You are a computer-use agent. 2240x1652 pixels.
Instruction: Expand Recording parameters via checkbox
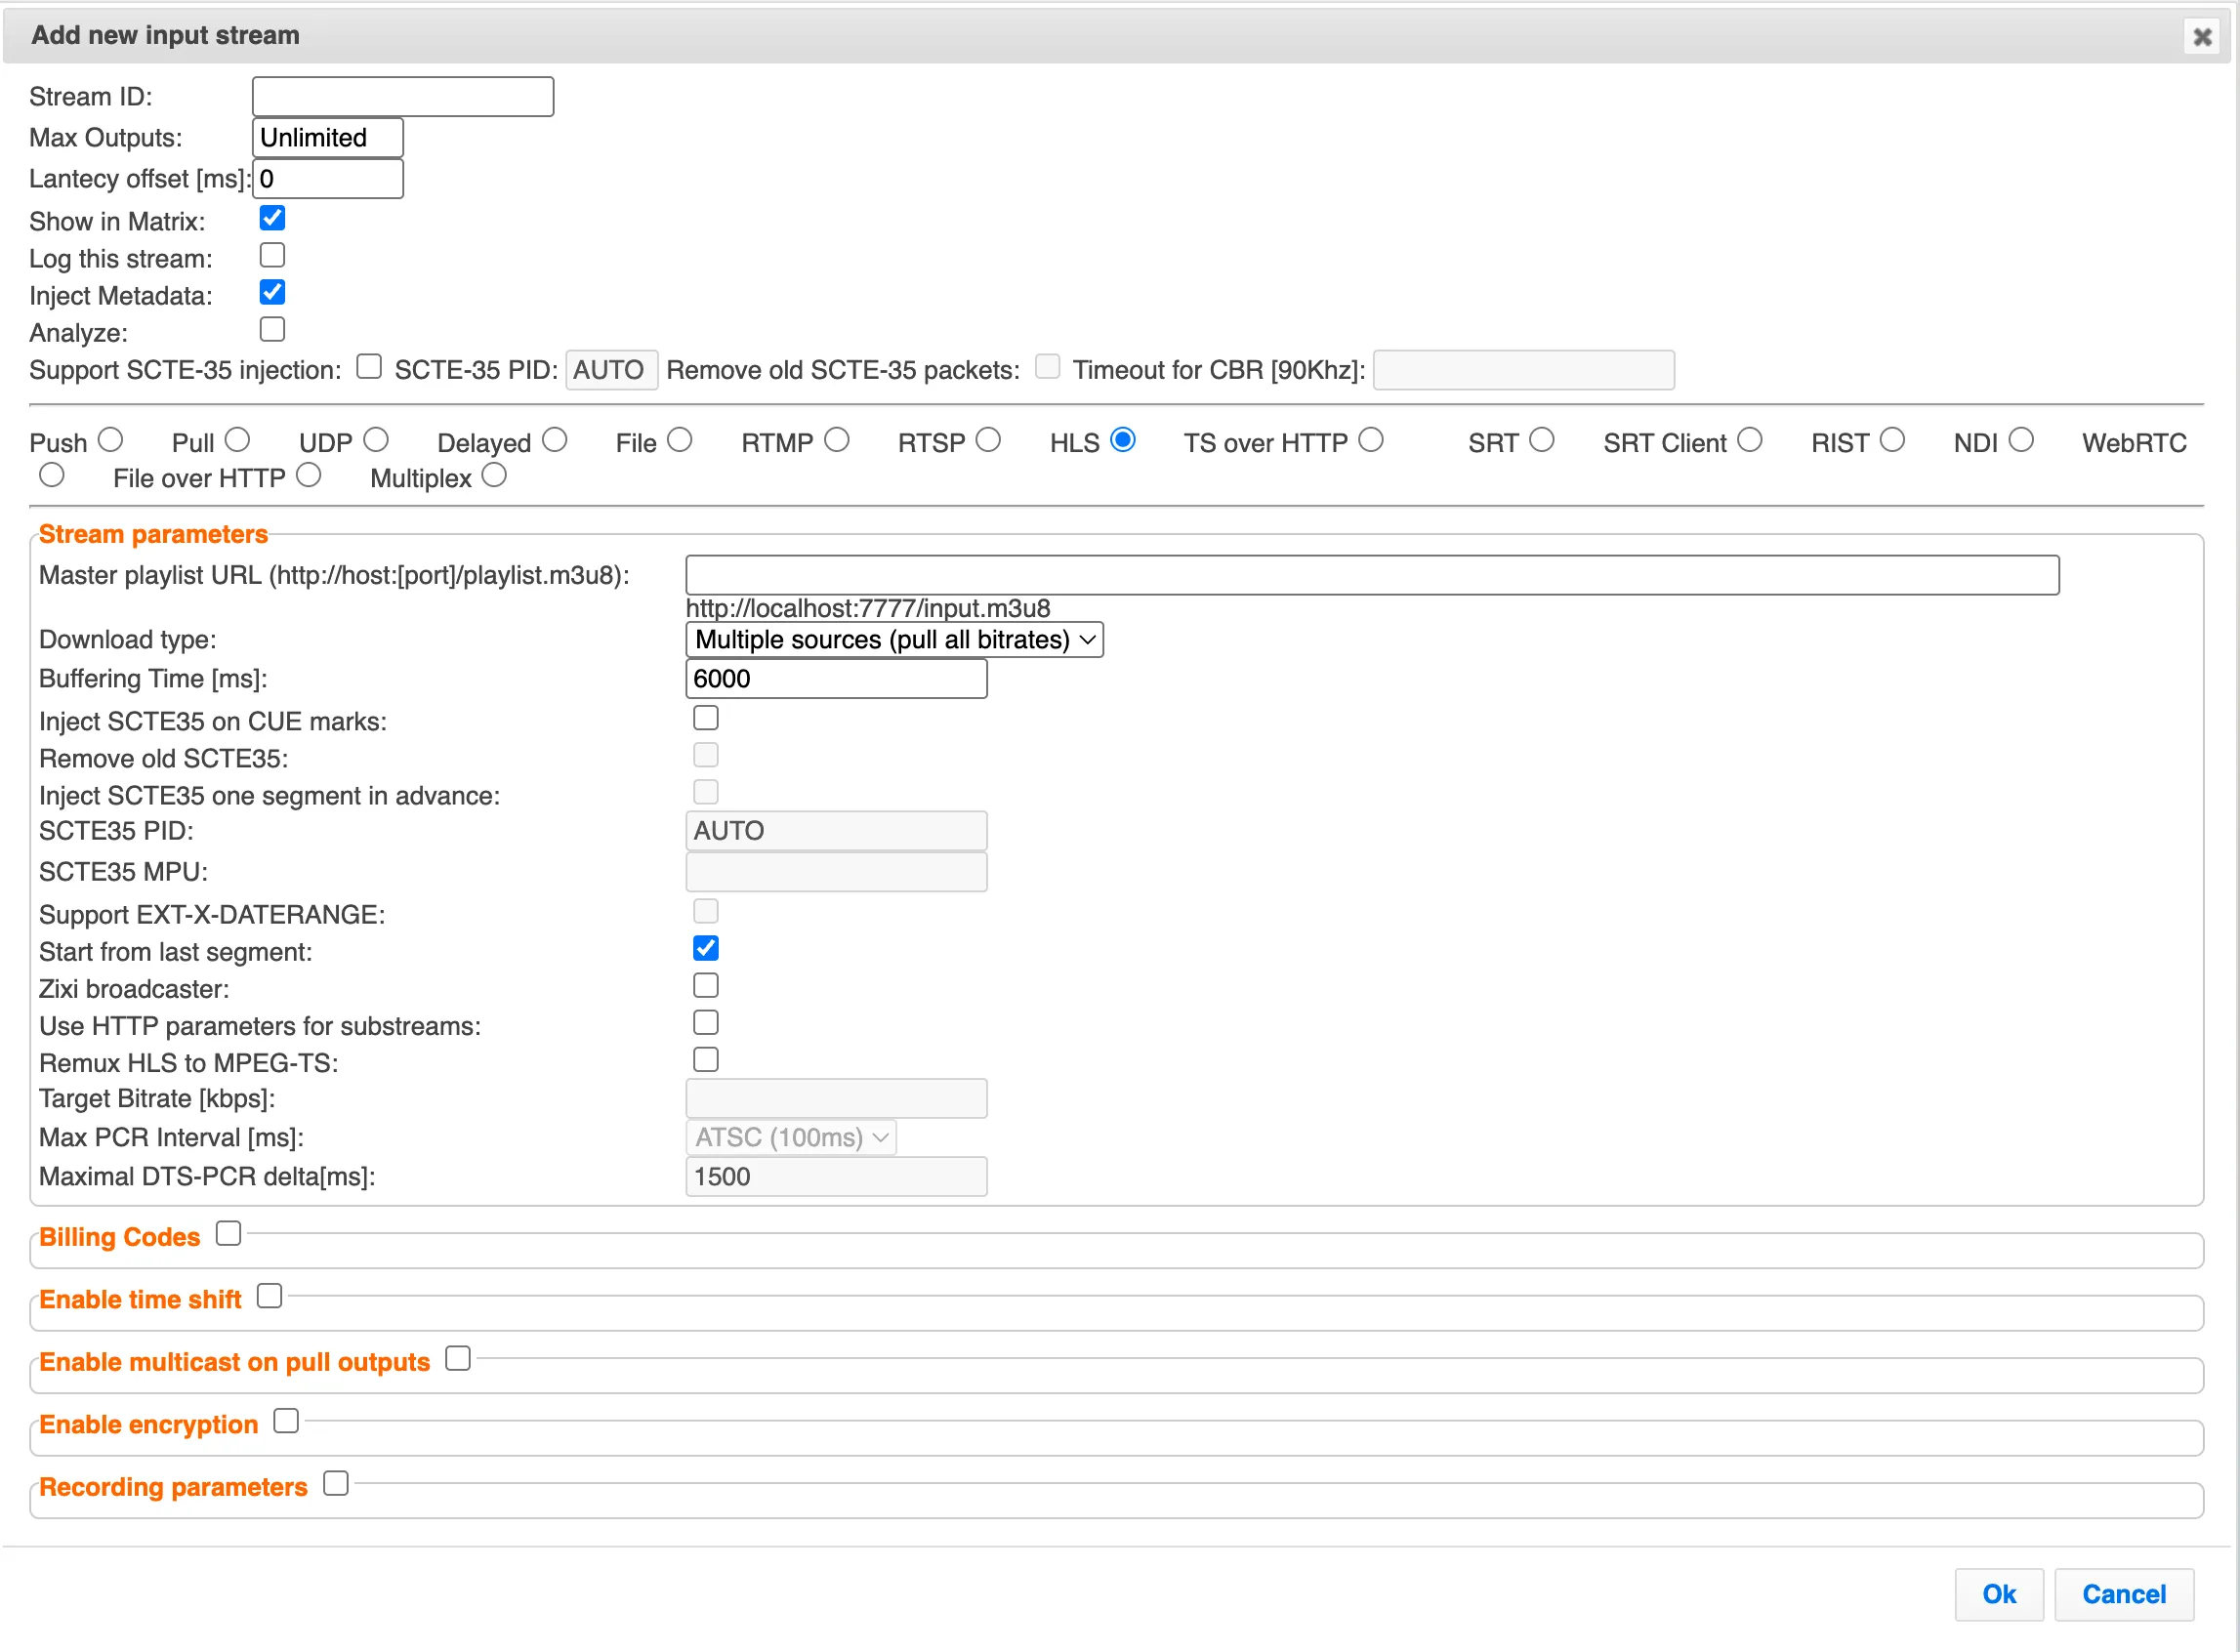pyautogui.click(x=336, y=1484)
